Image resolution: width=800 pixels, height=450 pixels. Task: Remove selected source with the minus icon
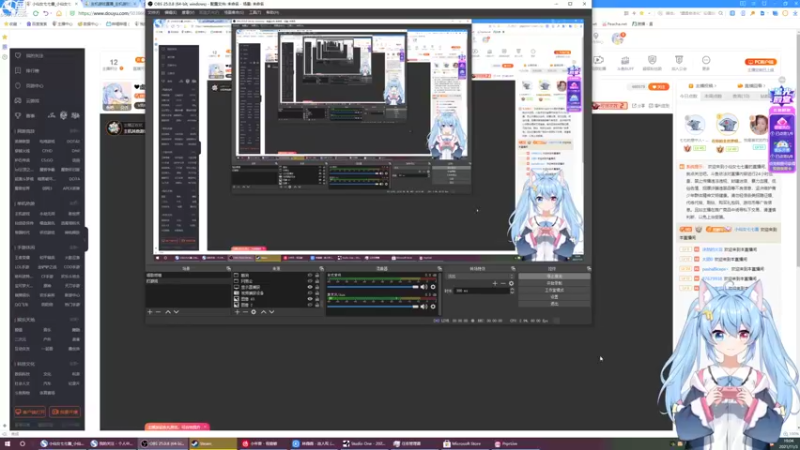245,312
